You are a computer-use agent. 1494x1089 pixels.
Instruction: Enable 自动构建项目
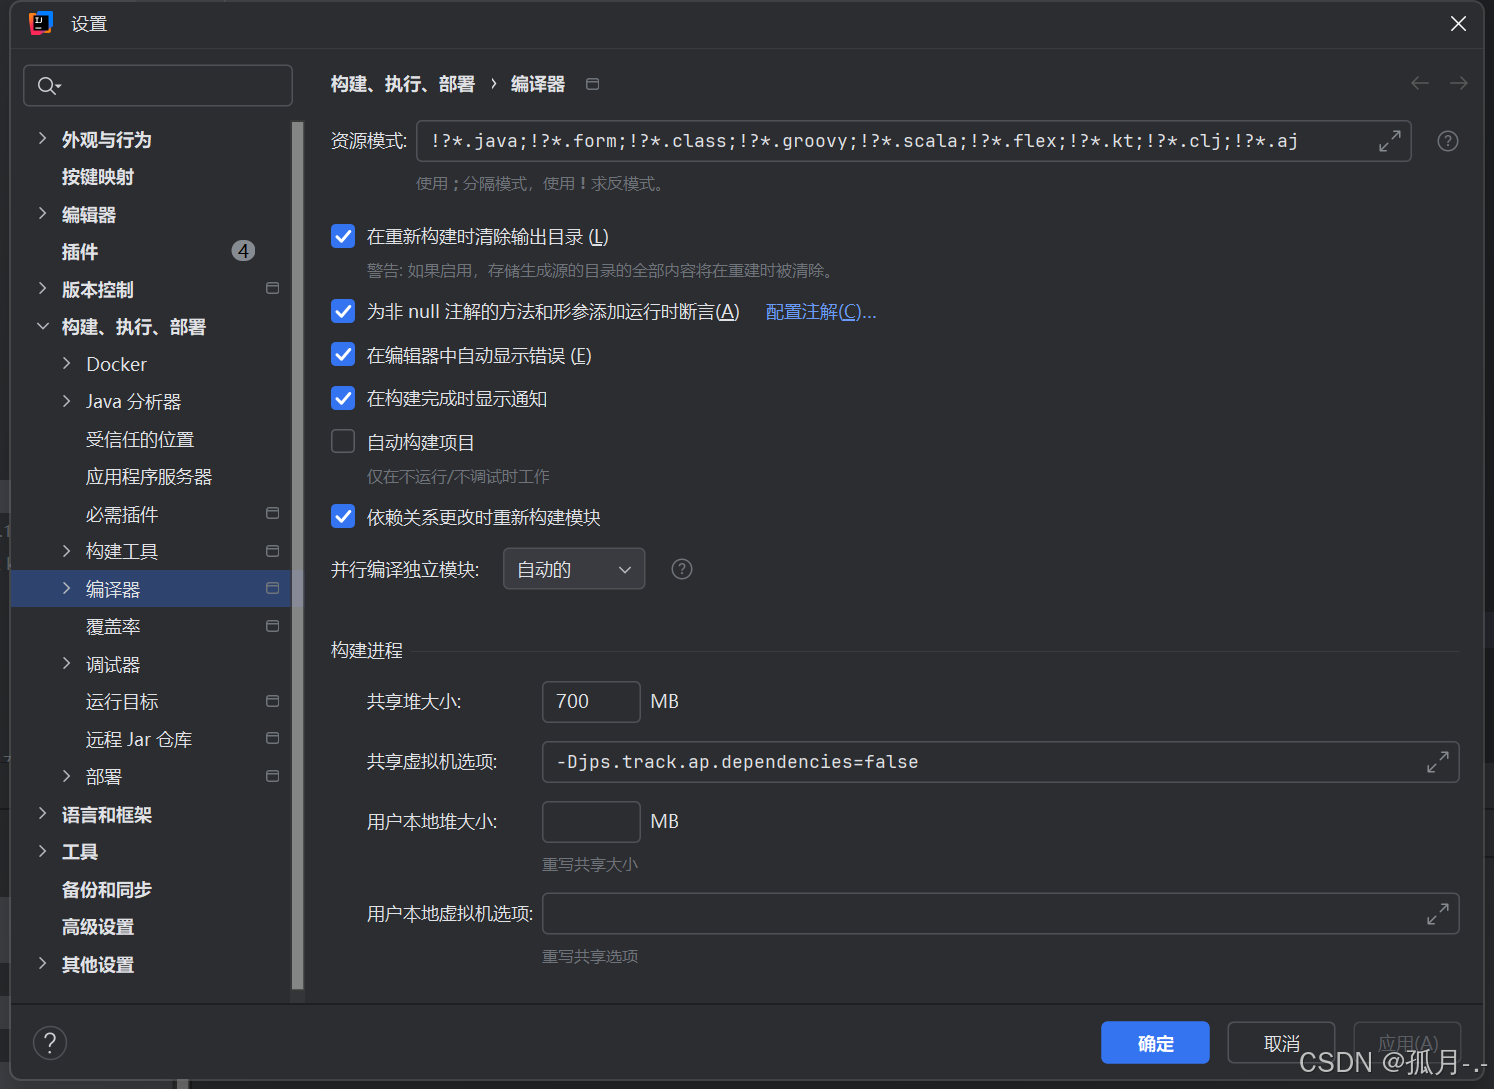343,440
